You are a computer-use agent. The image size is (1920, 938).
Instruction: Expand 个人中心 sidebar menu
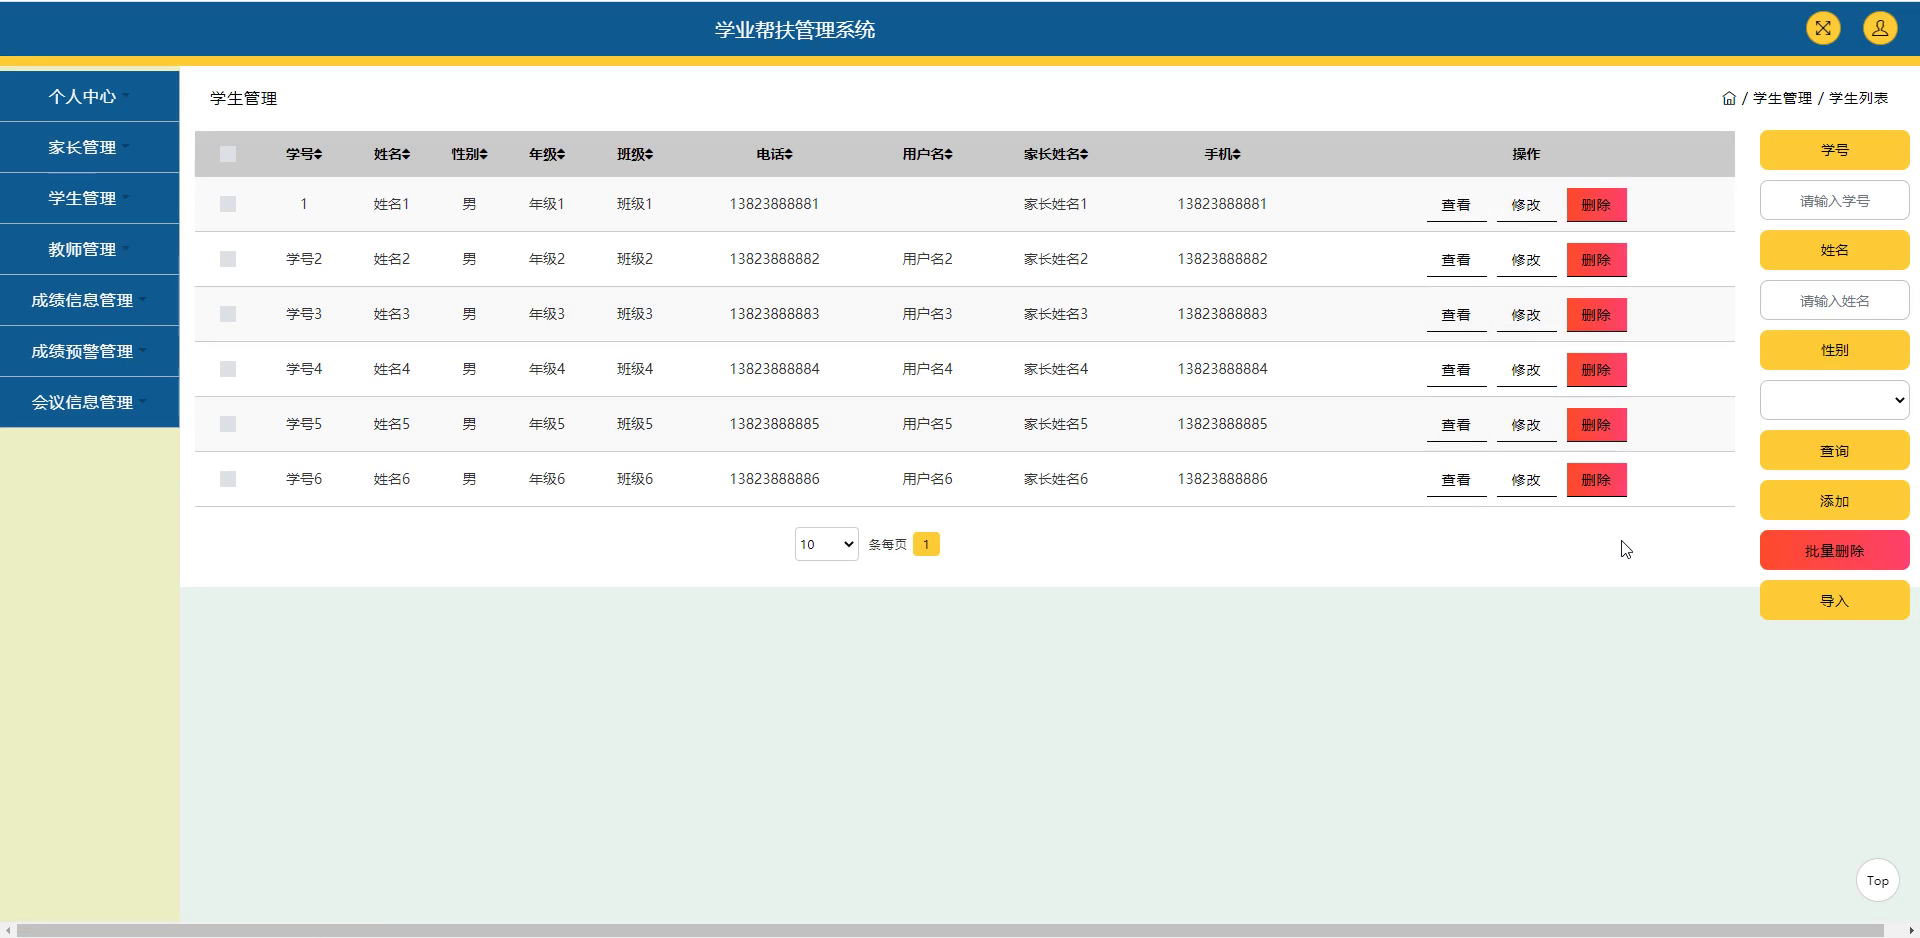[89, 96]
